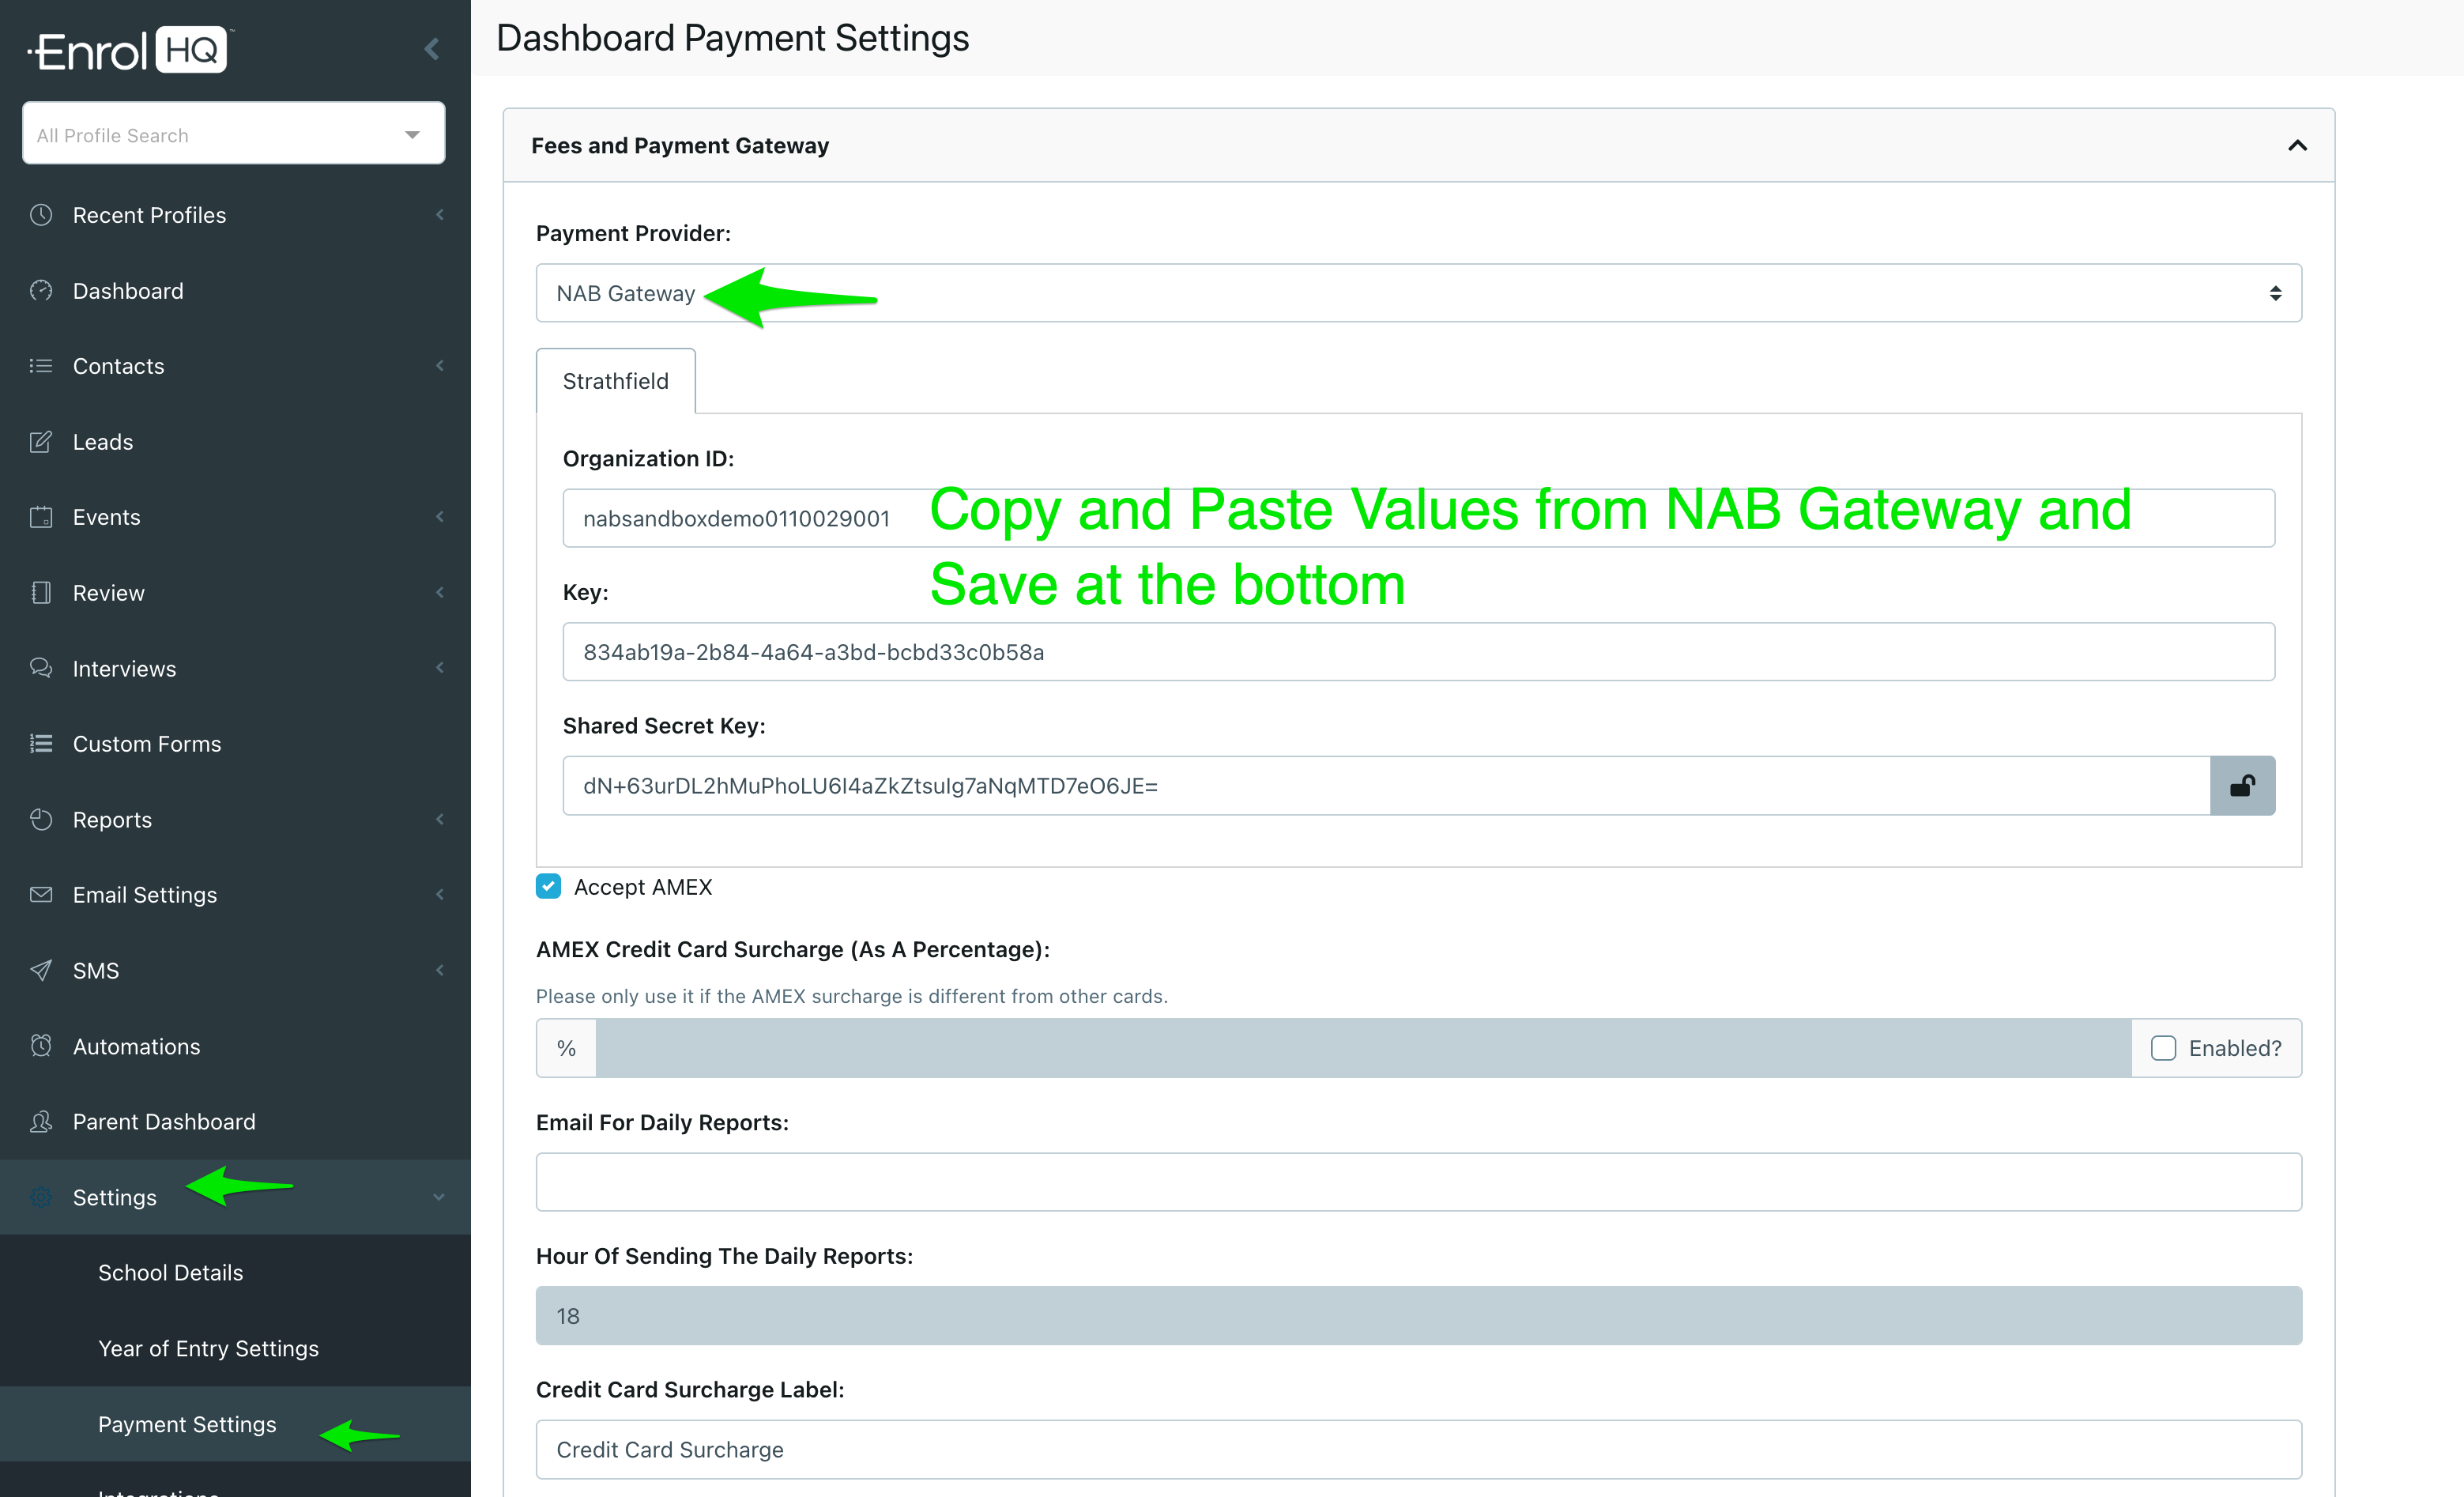Uncheck the Accept AMEX checkbox

click(x=548, y=886)
